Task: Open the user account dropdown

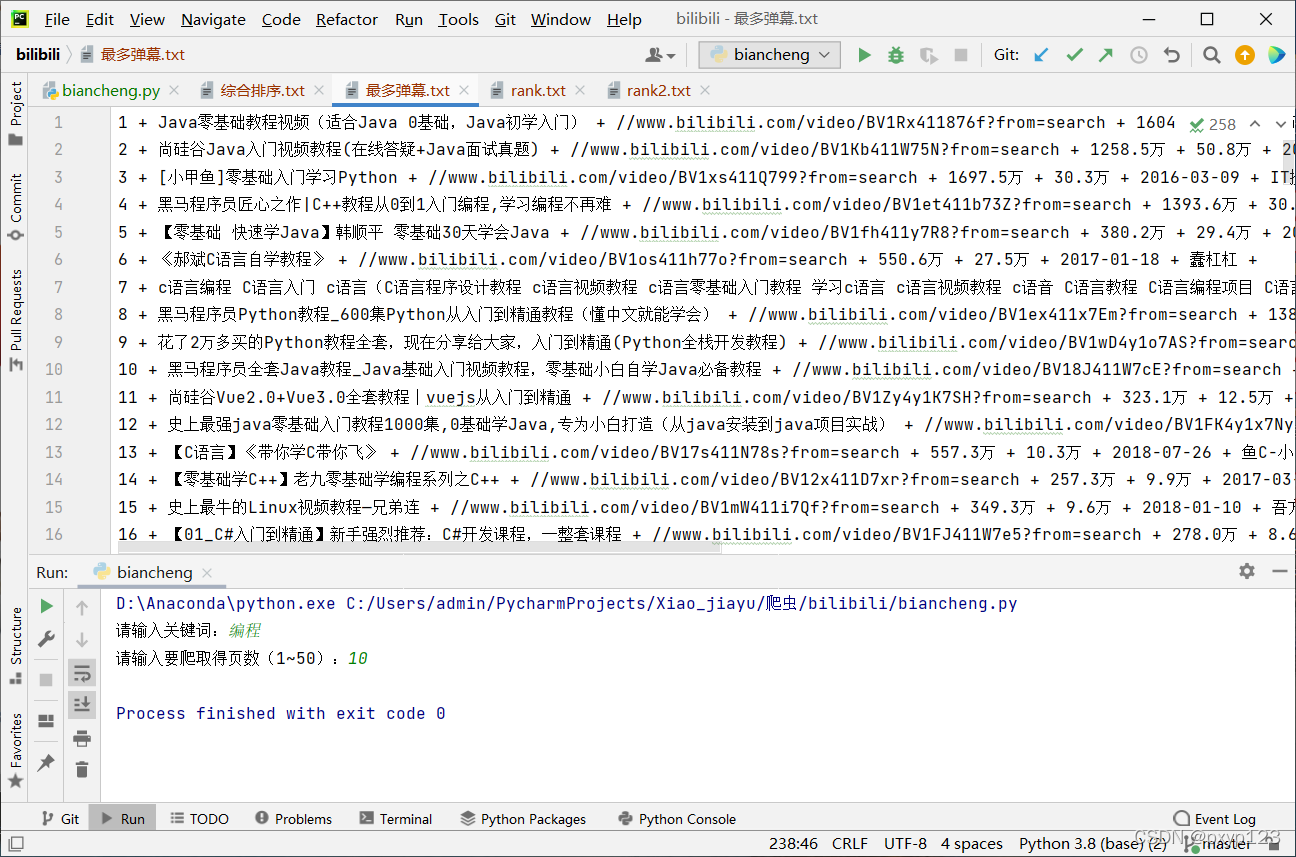Action: [x=660, y=55]
